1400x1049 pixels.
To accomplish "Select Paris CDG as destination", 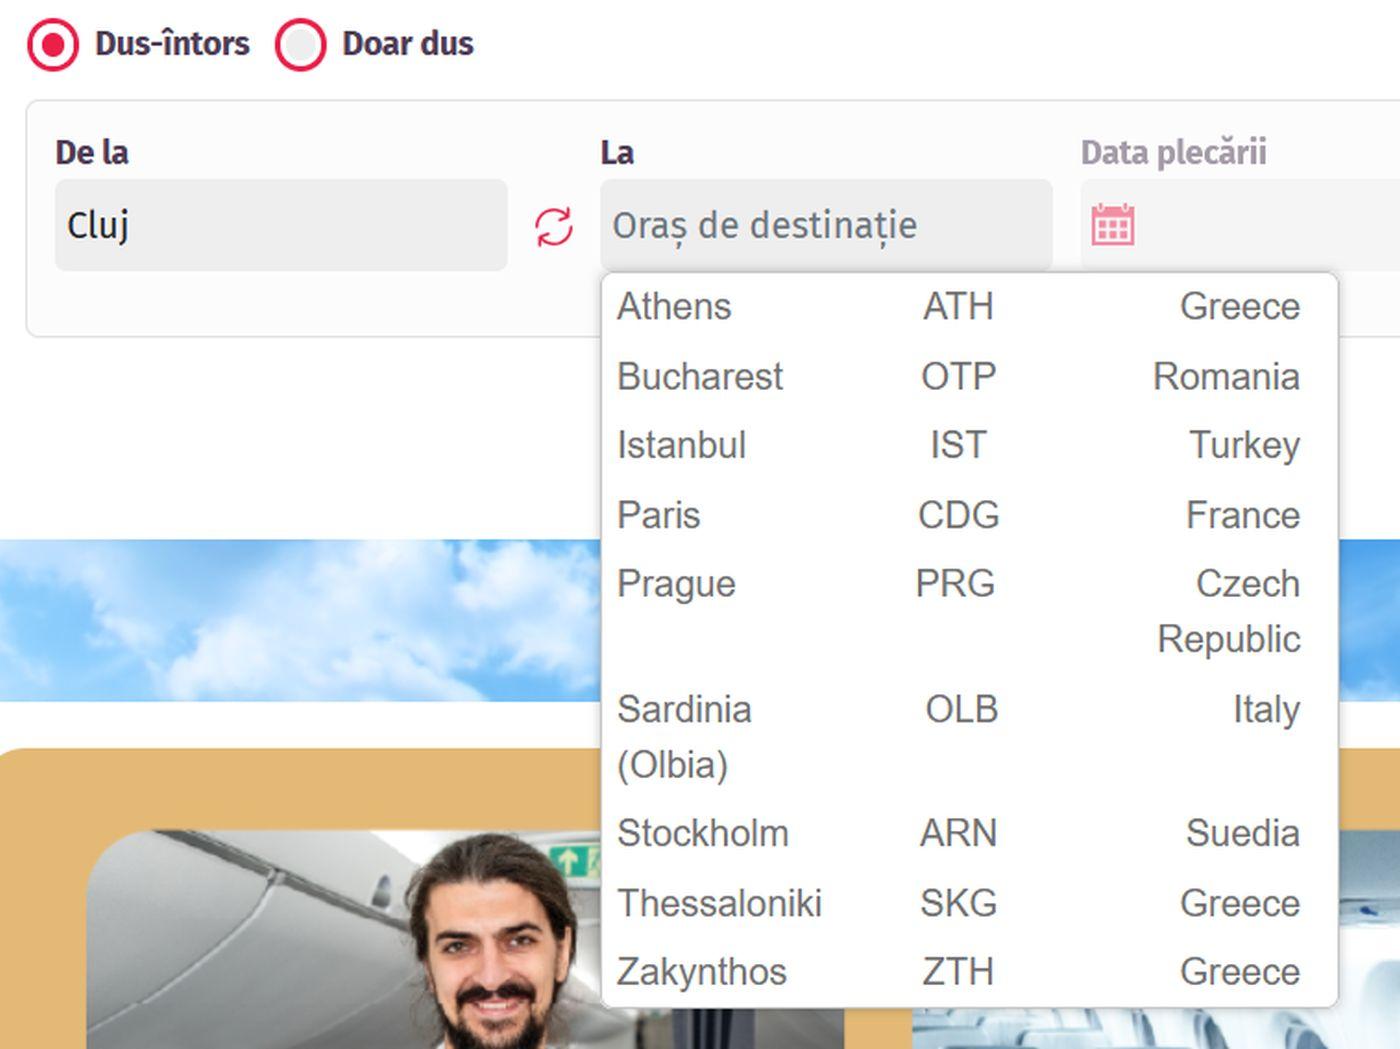I will pyautogui.click(x=957, y=516).
